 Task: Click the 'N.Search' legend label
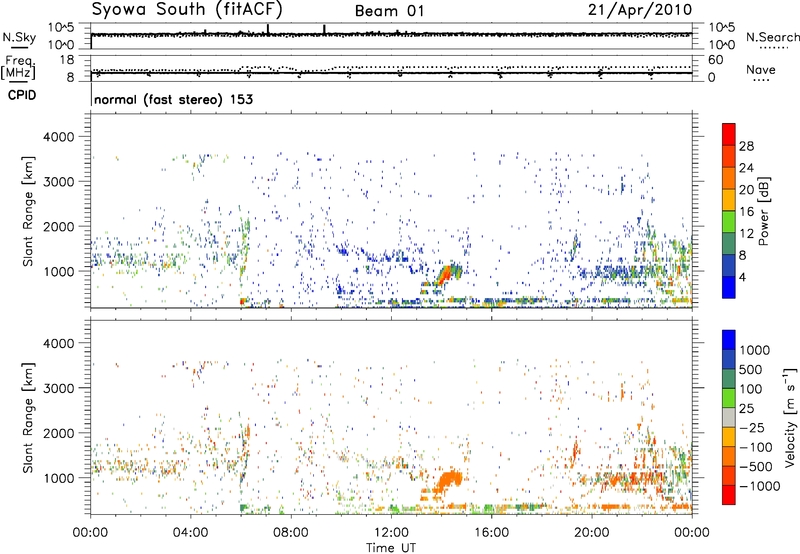(772, 37)
